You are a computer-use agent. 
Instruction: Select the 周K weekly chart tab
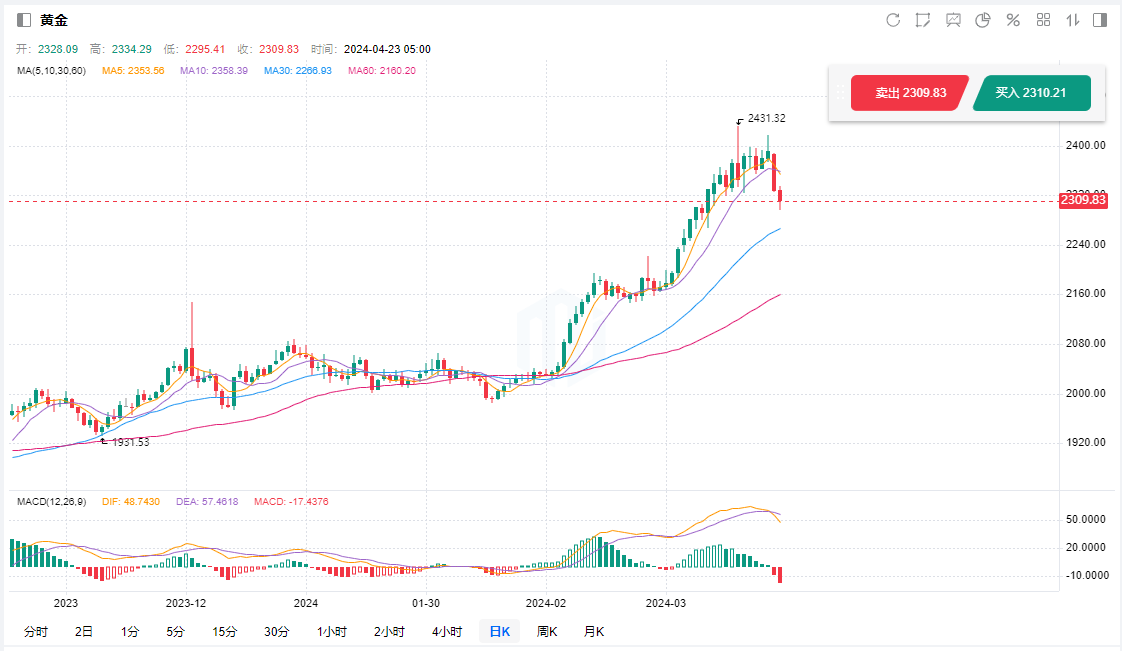pos(547,631)
